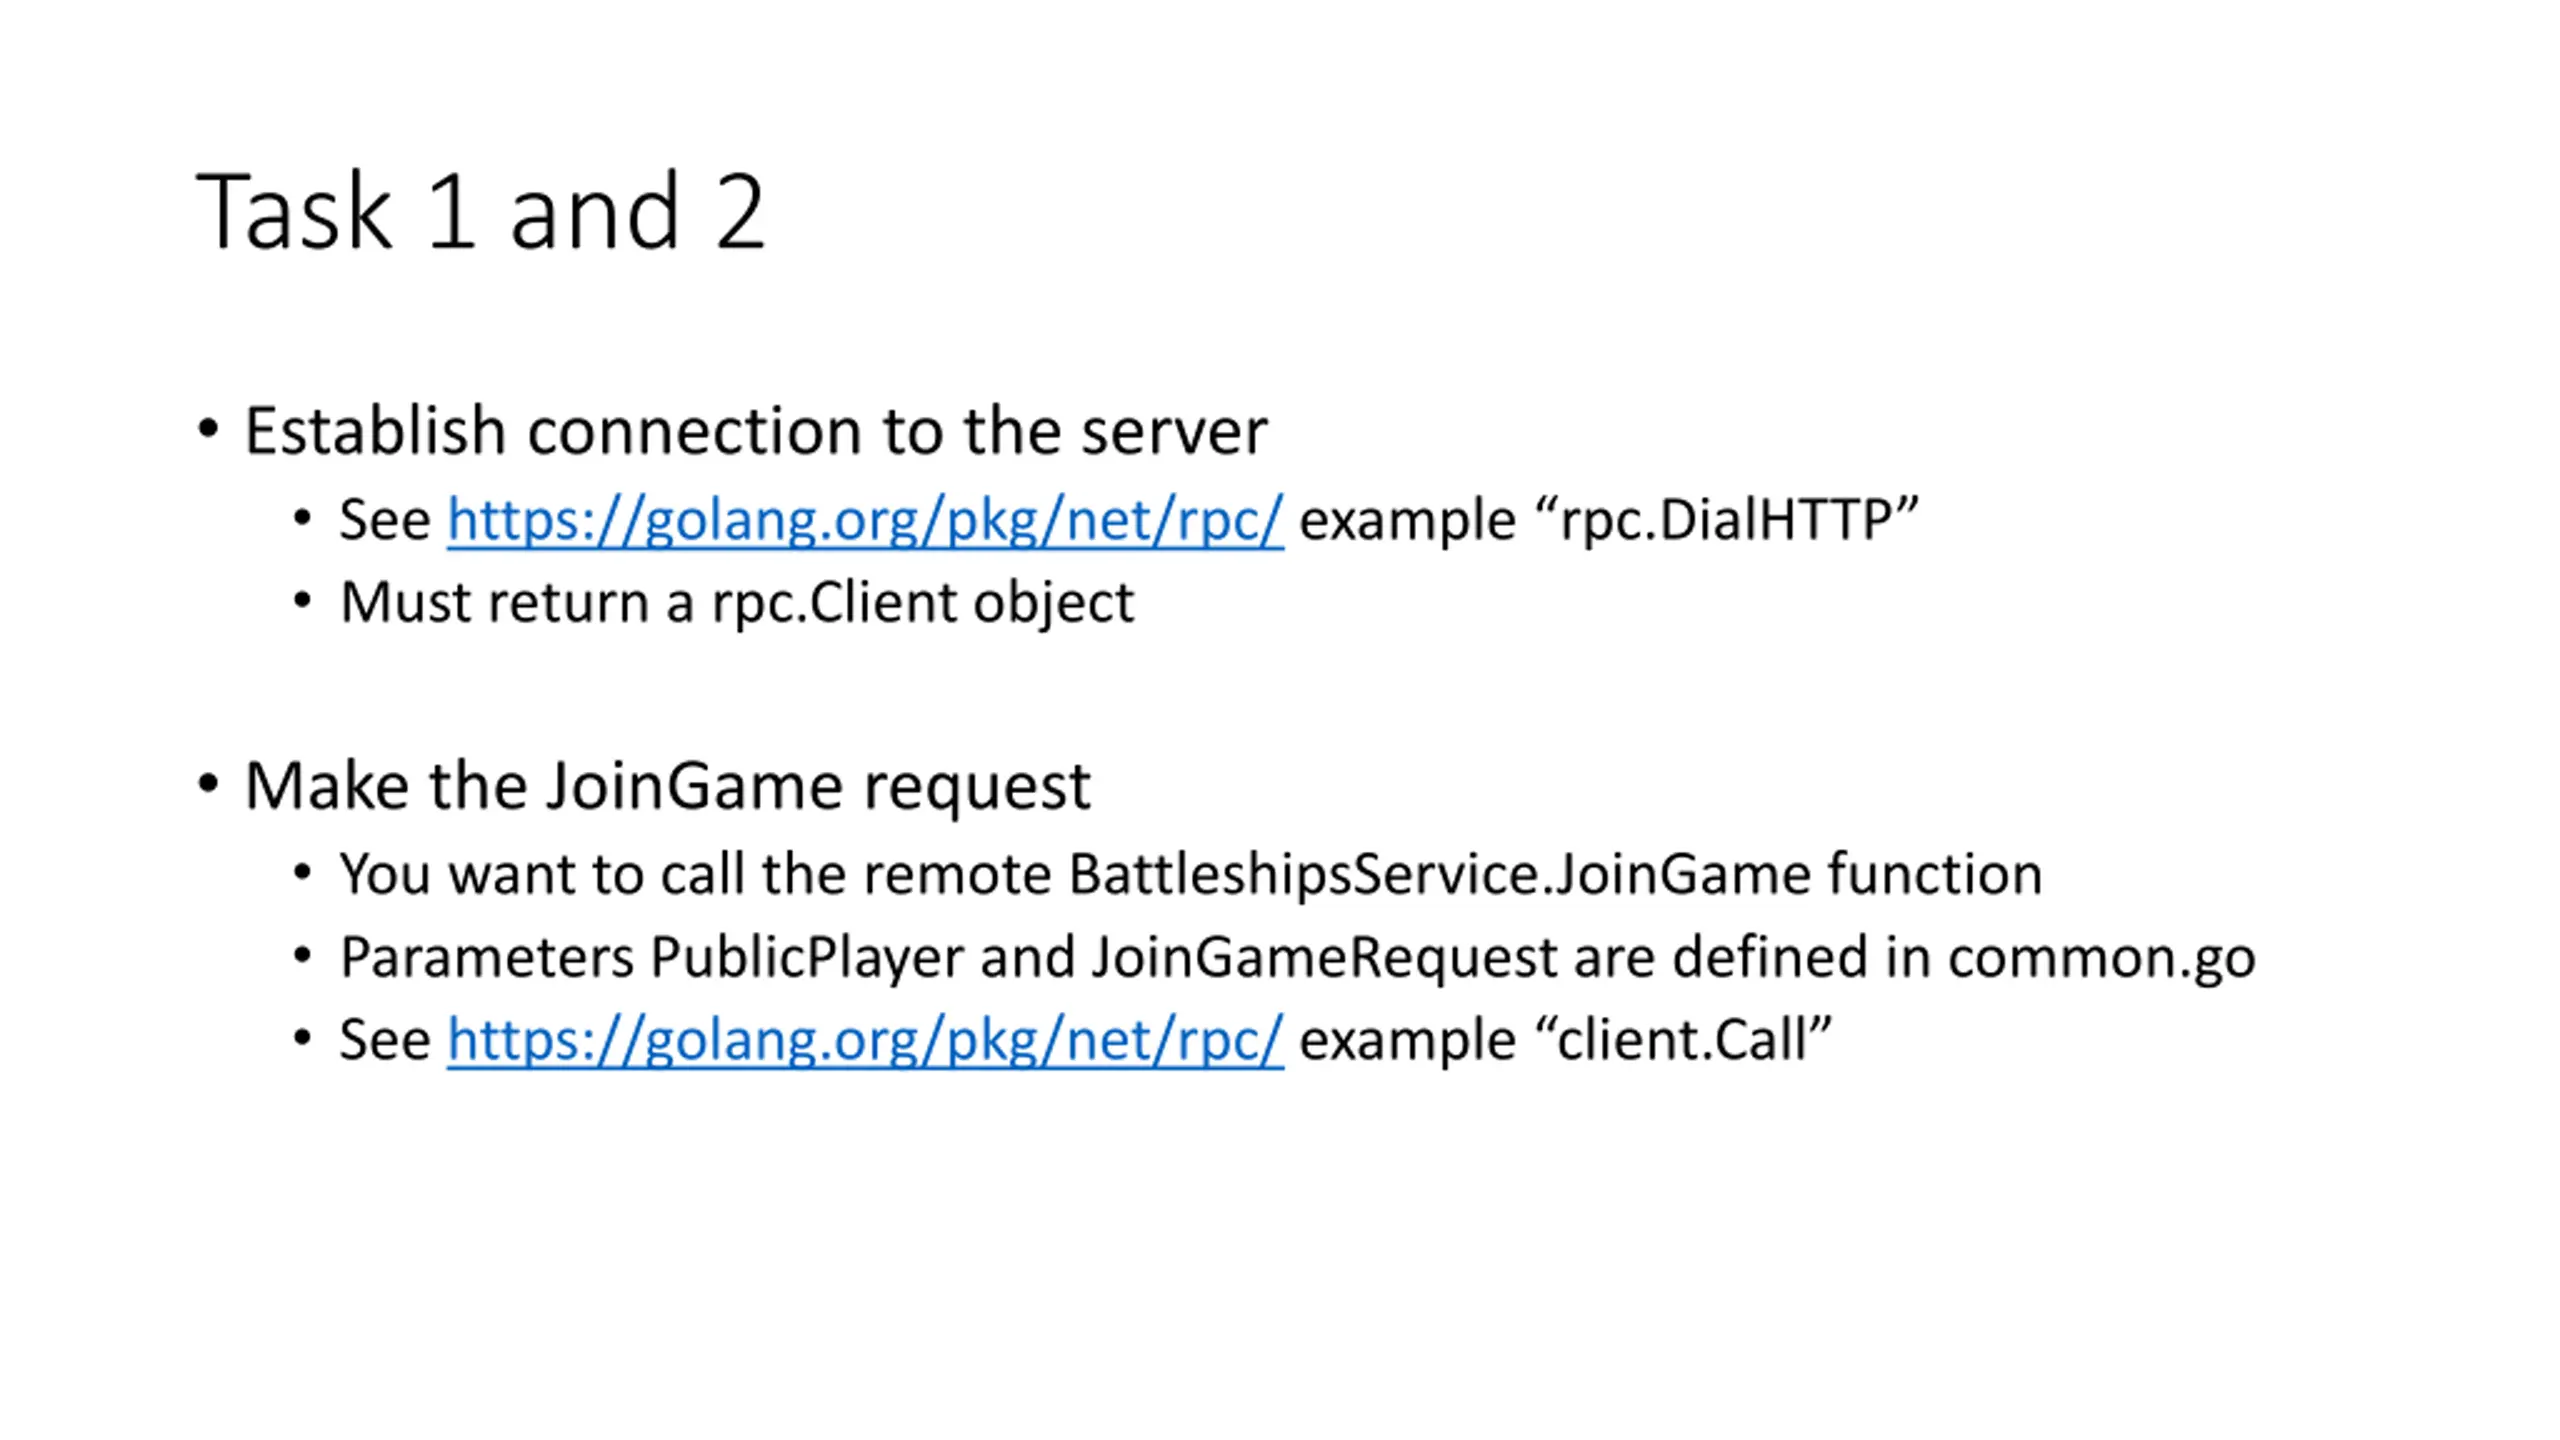Viewport: 2560px width, 1440px height.
Task: Click the common.go filename text
Action: coord(2101,958)
